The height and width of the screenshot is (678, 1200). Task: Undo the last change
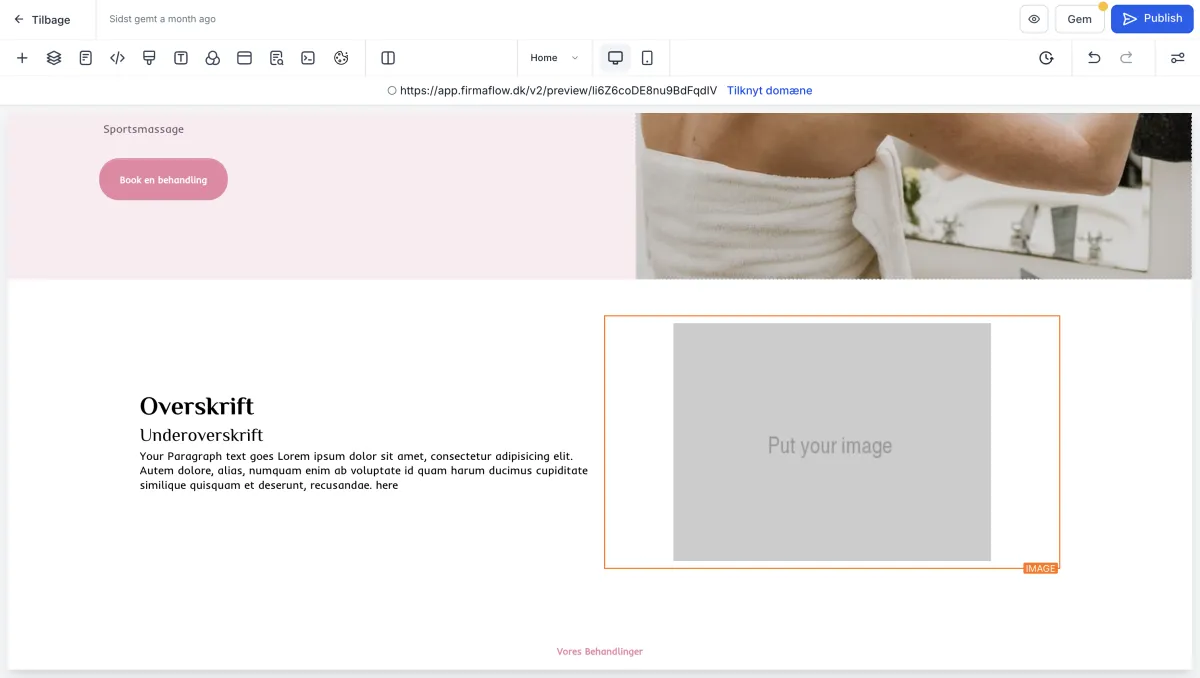pyautogui.click(x=1094, y=58)
